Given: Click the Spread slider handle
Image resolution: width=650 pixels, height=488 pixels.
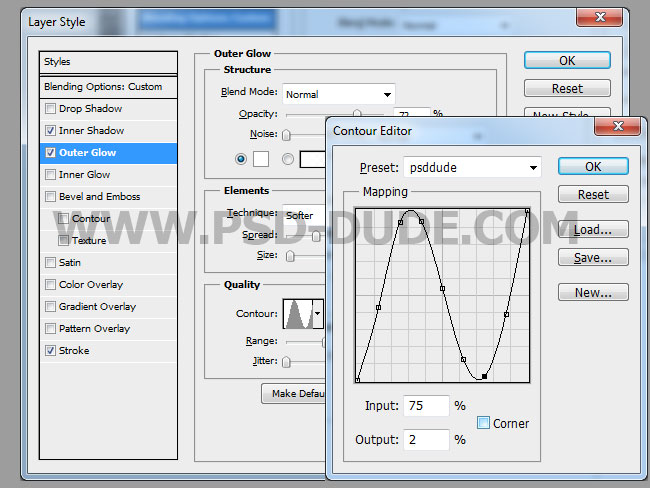Looking at the screenshot, I should click(316, 236).
